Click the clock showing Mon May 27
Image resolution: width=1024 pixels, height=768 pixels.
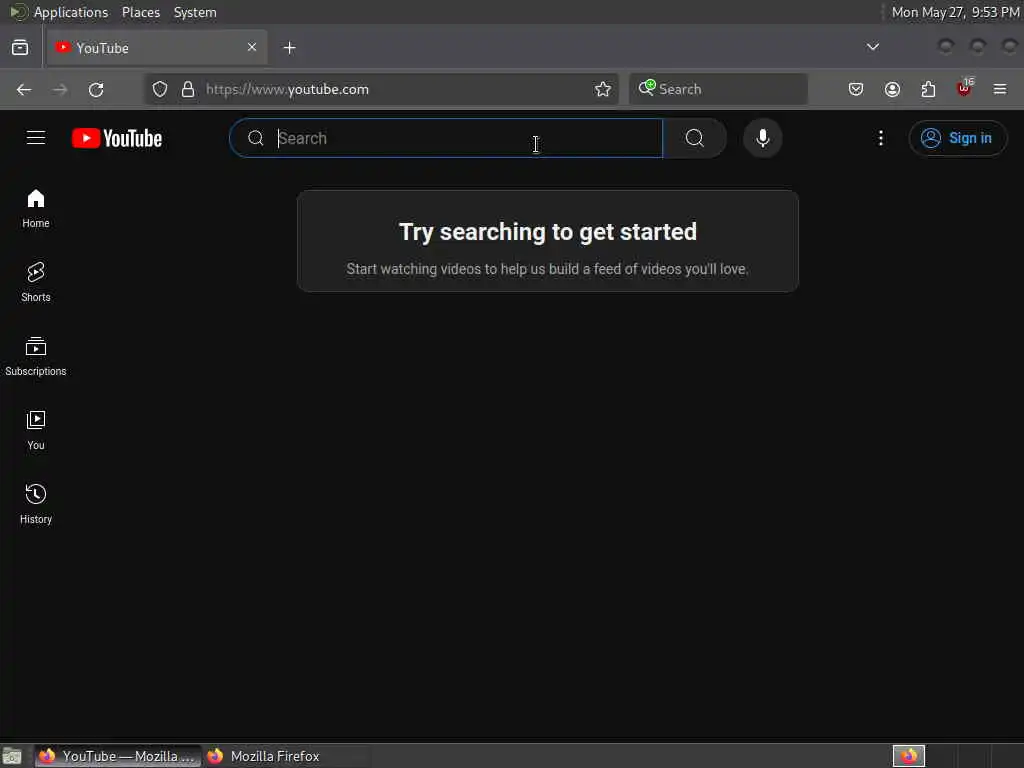click(x=955, y=12)
